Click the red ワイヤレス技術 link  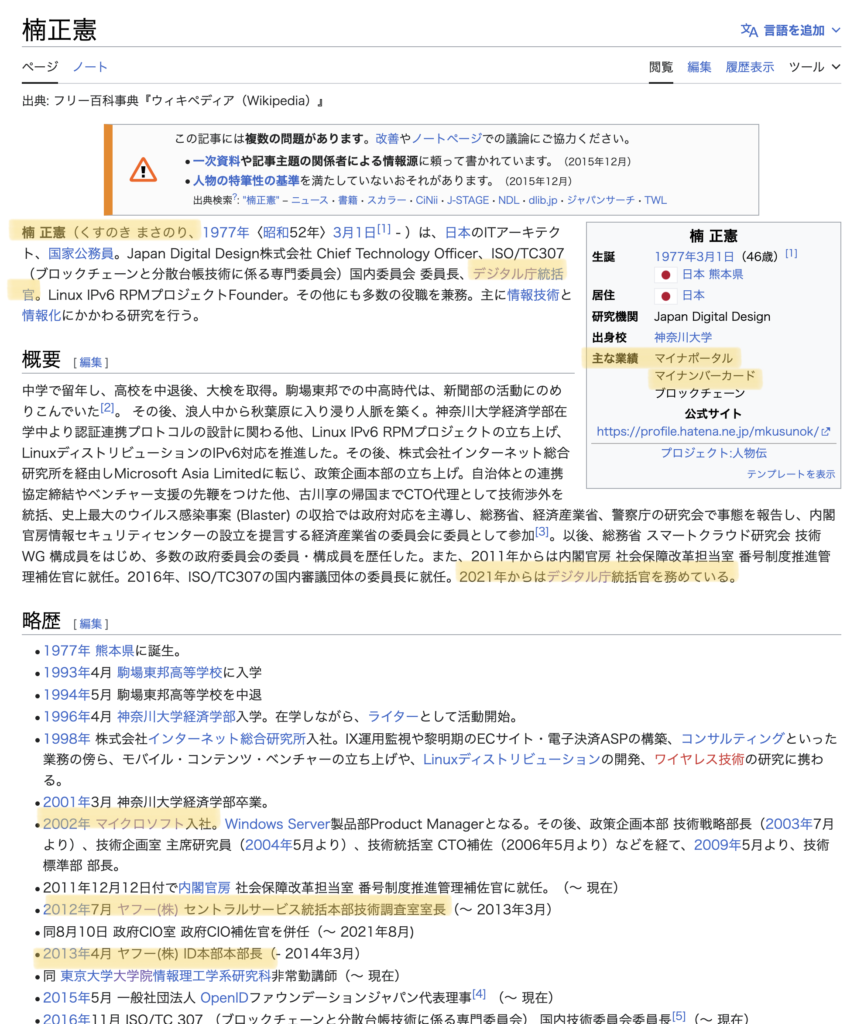pos(699,759)
